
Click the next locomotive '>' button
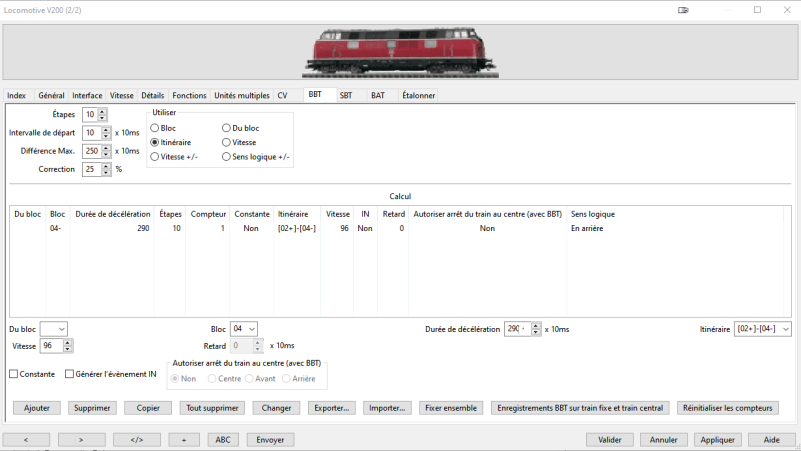tap(81, 440)
